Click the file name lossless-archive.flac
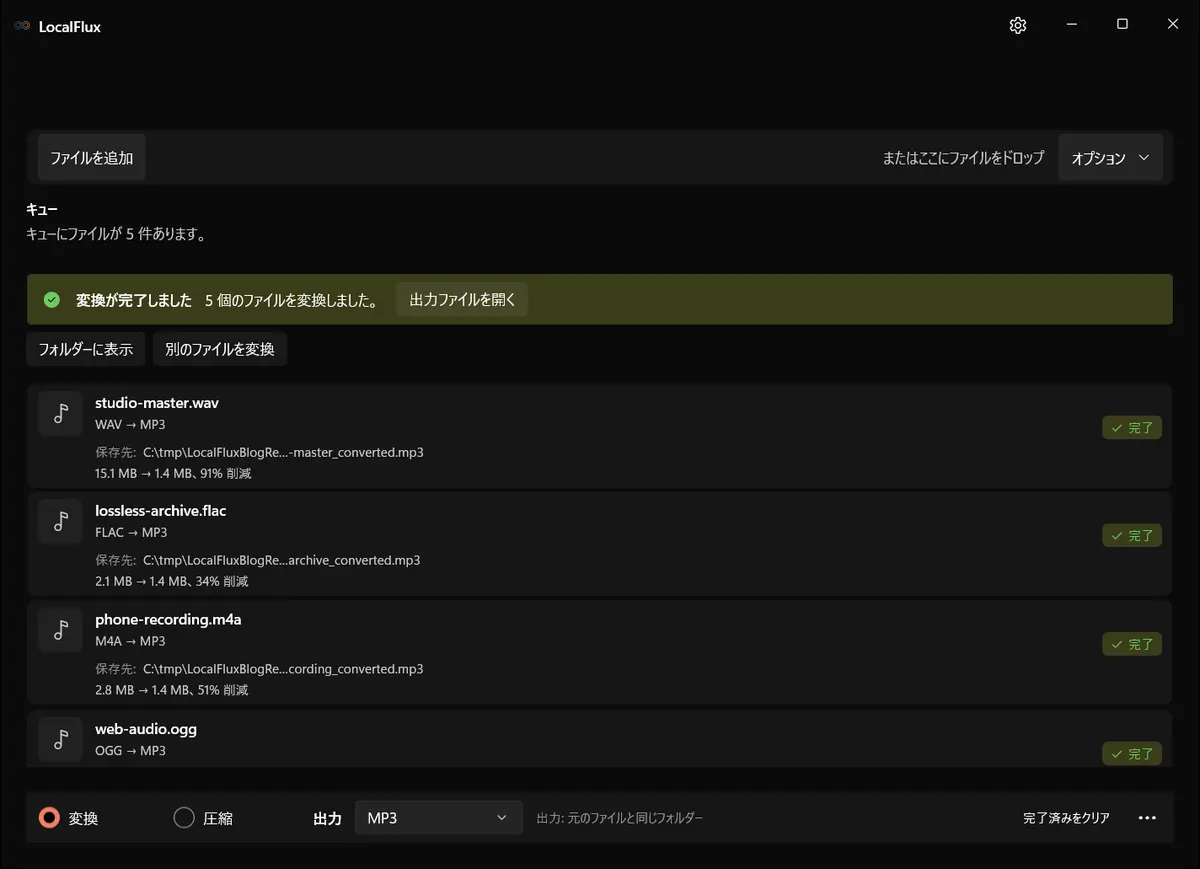The width and height of the screenshot is (1200, 869). (x=161, y=511)
